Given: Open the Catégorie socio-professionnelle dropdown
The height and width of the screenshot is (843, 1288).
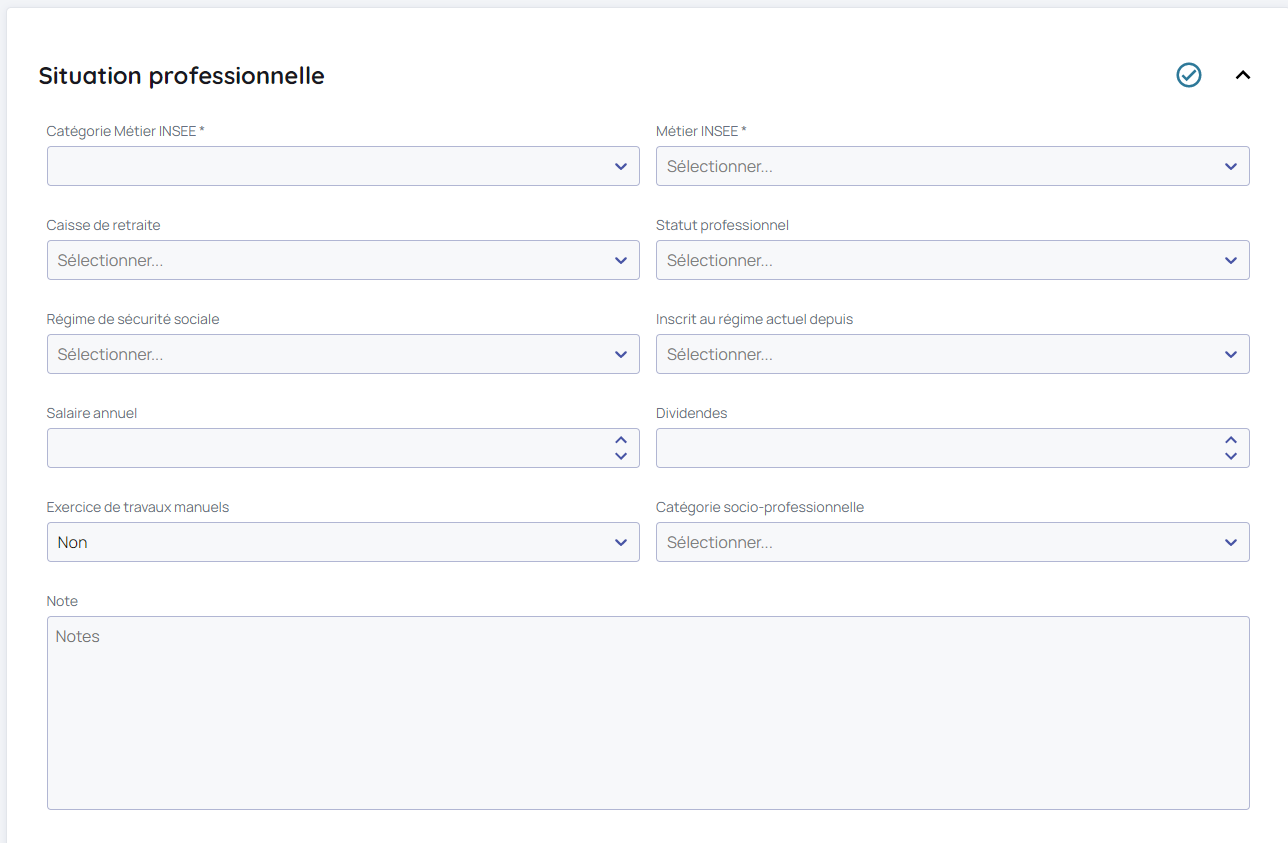Looking at the screenshot, I should pos(951,542).
